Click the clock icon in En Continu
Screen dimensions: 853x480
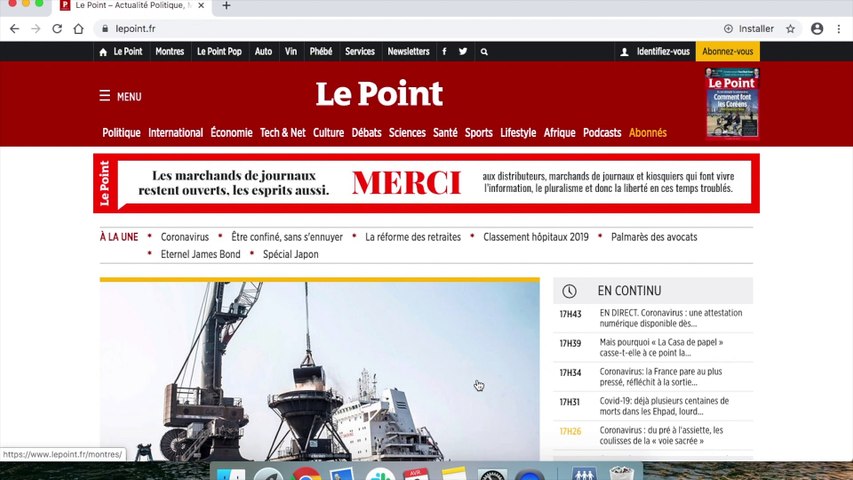coord(569,291)
